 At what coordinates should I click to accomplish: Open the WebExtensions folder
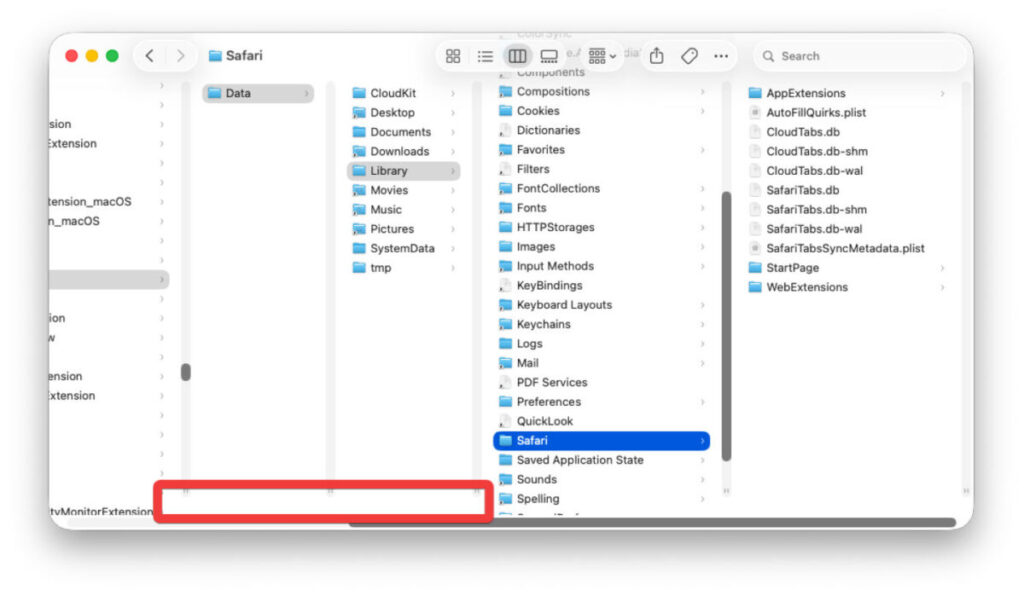(848, 287)
